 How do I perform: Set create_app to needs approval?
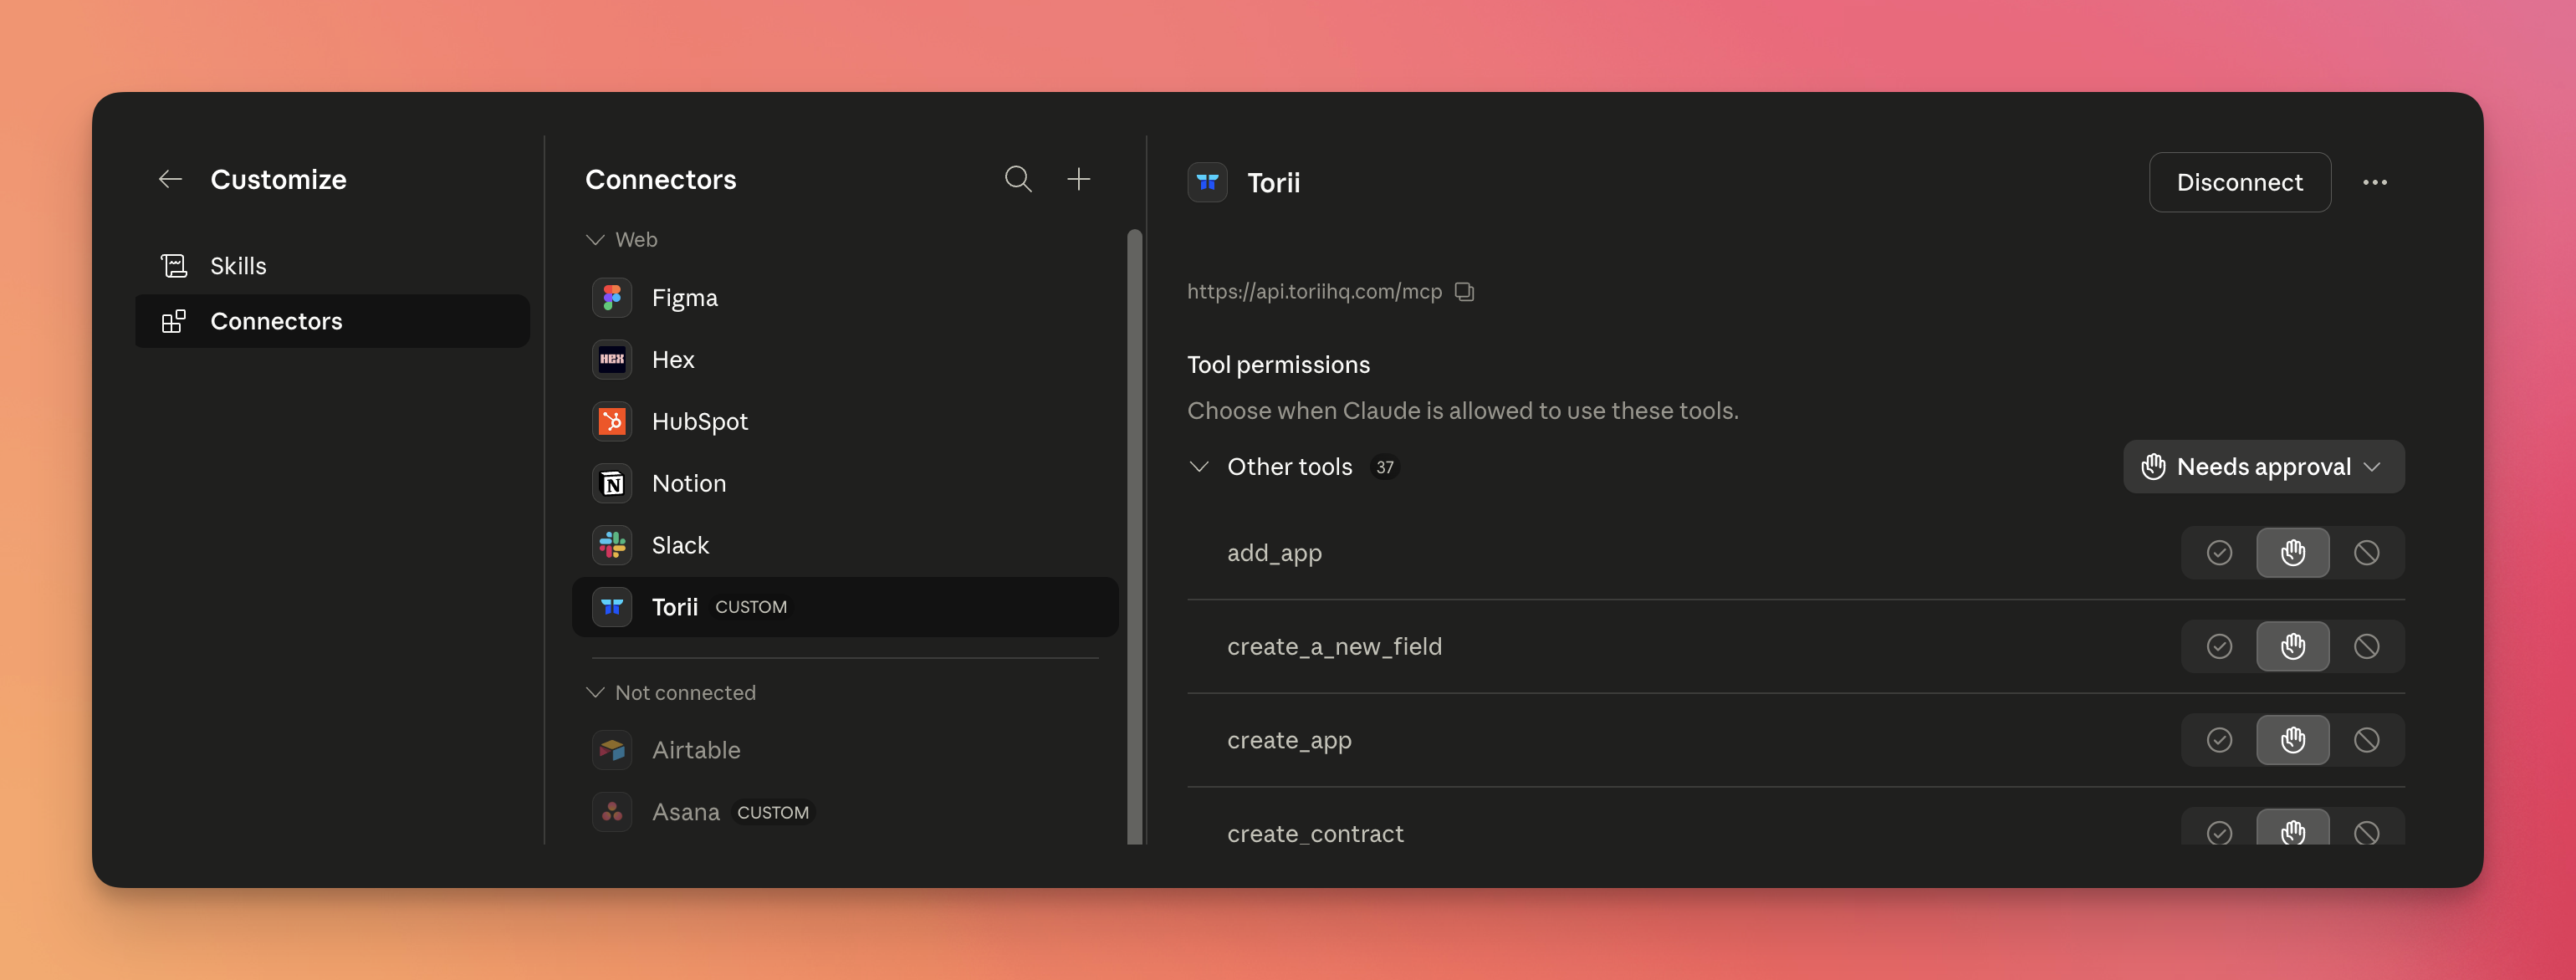[x=2293, y=740]
